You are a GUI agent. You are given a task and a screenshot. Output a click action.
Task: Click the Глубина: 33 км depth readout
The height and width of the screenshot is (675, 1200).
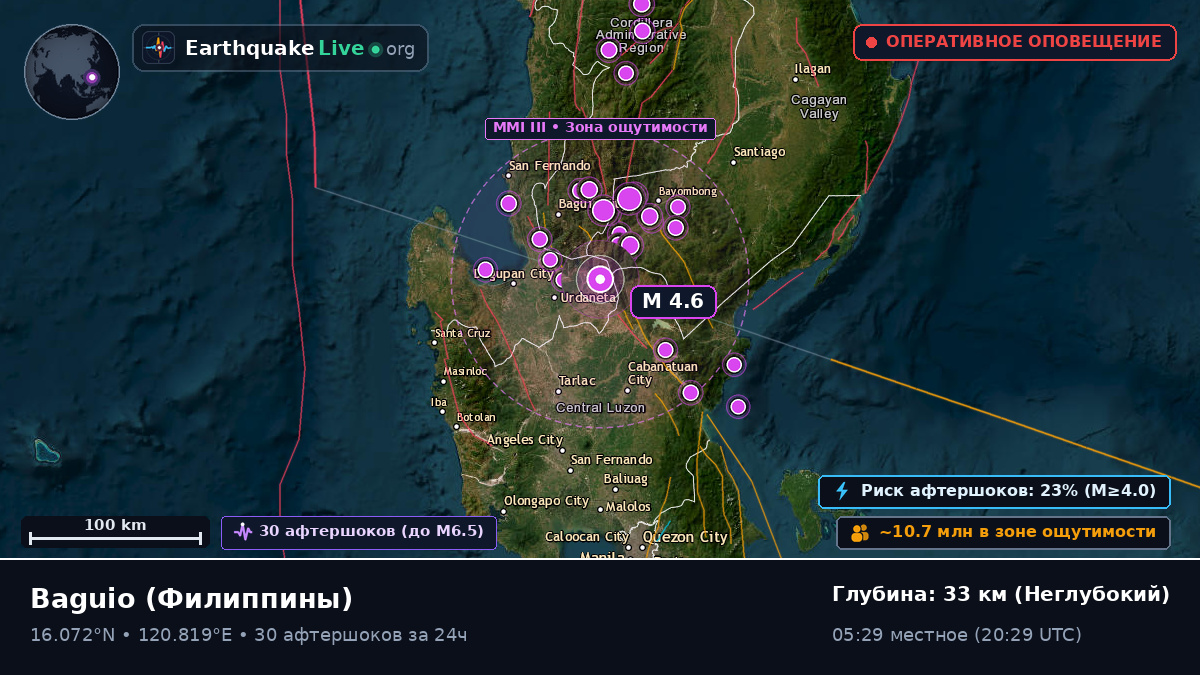[x=1001, y=595]
